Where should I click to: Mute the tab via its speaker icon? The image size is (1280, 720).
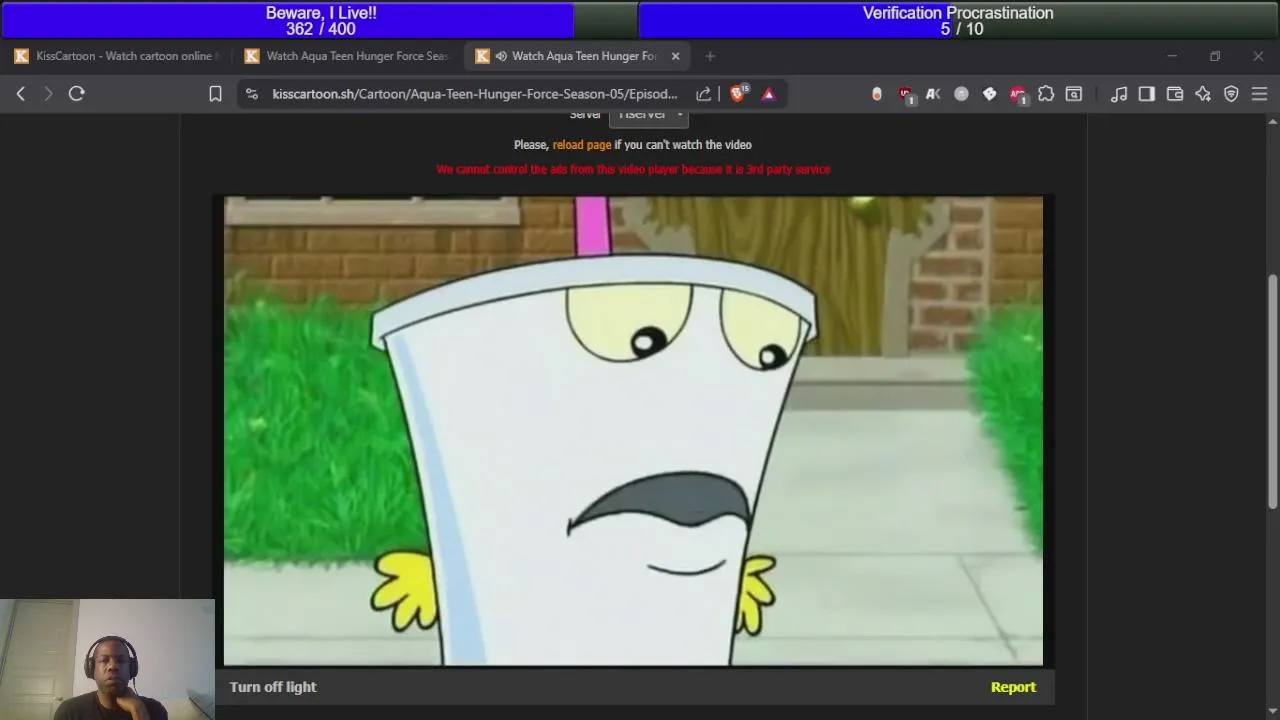(501, 56)
